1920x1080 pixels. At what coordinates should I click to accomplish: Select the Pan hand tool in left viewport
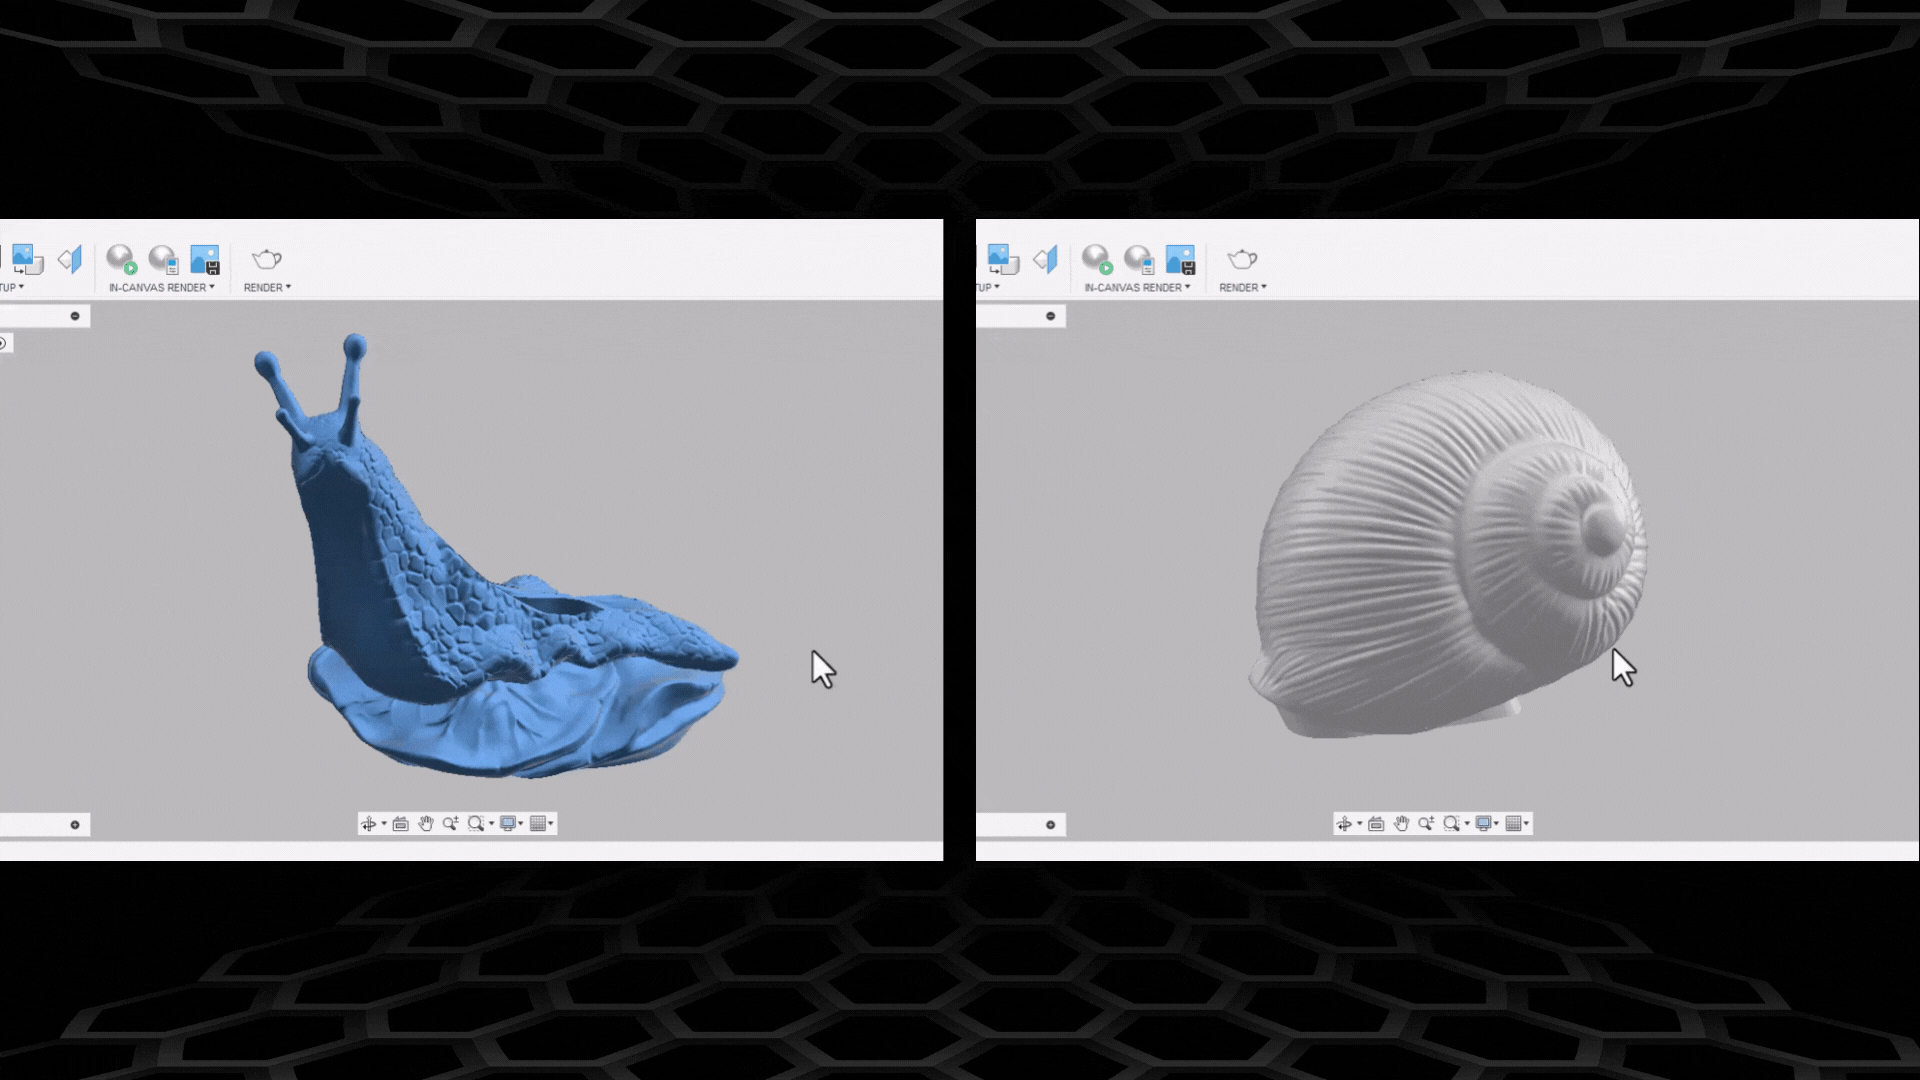(x=426, y=824)
